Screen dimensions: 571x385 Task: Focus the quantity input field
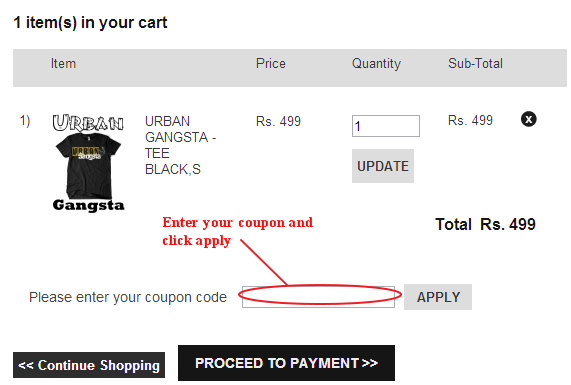[x=386, y=126]
